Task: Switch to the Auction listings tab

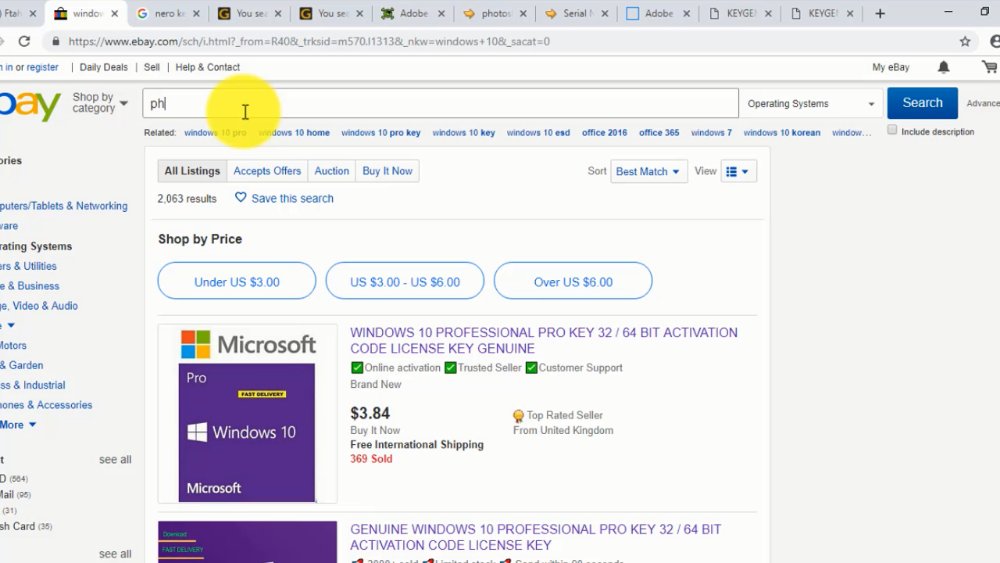Action: point(332,171)
